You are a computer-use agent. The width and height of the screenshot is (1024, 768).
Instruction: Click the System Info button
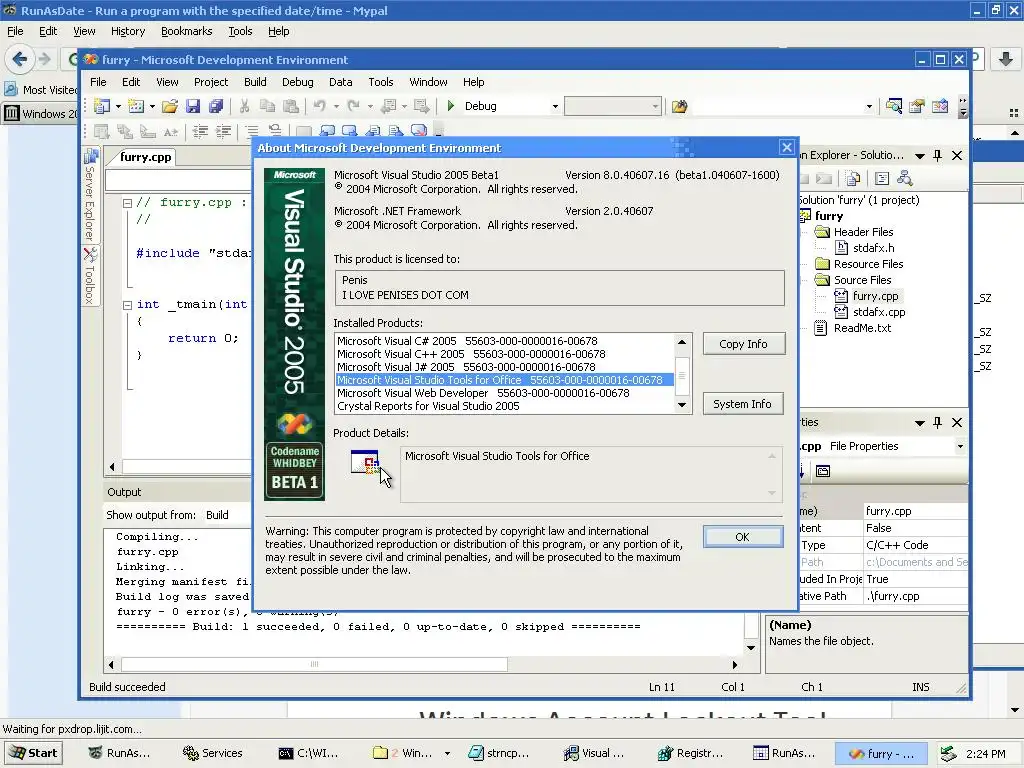[743, 404]
